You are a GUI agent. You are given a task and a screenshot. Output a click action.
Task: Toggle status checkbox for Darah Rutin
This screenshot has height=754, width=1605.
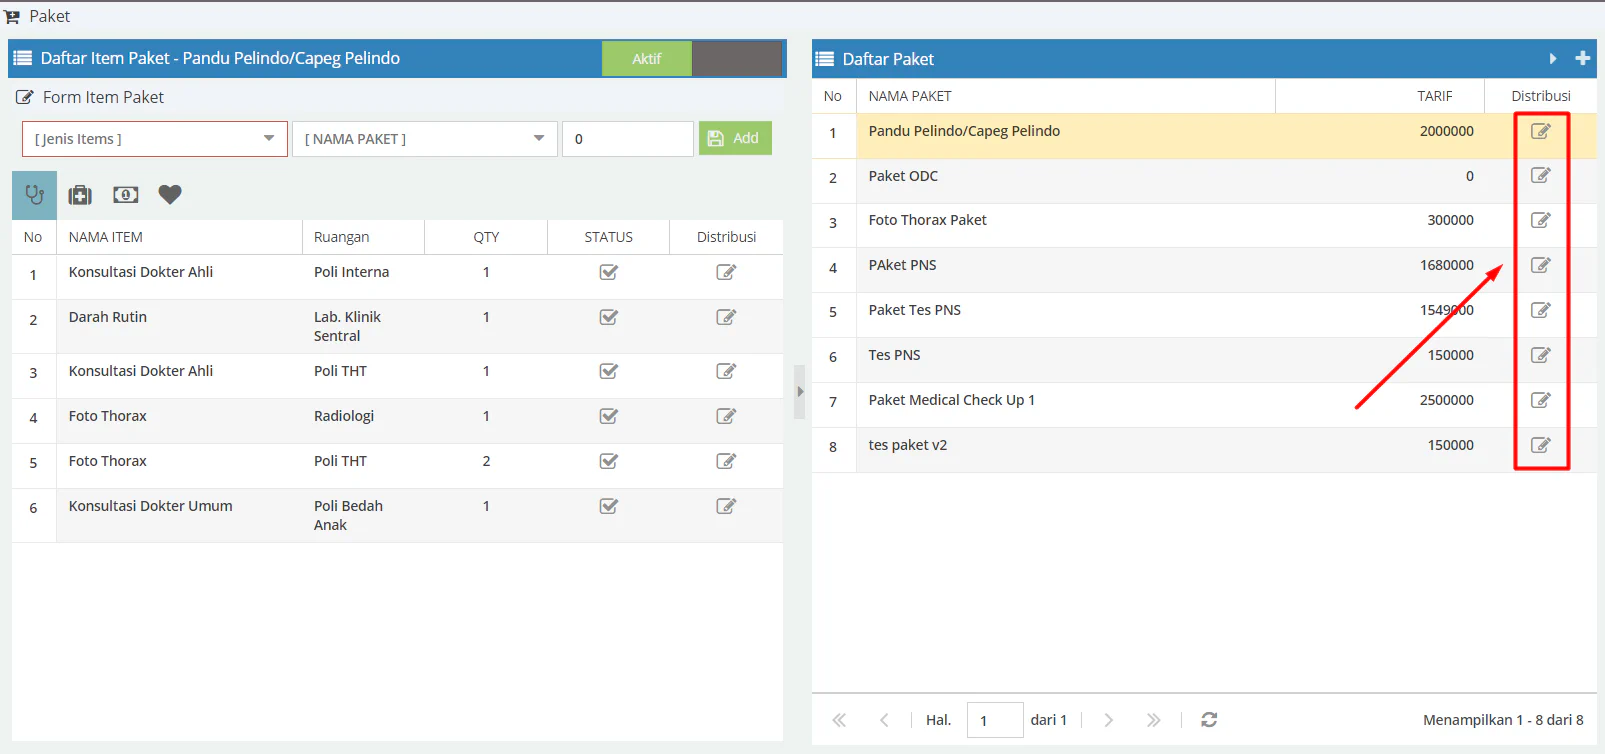click(608, 317)
